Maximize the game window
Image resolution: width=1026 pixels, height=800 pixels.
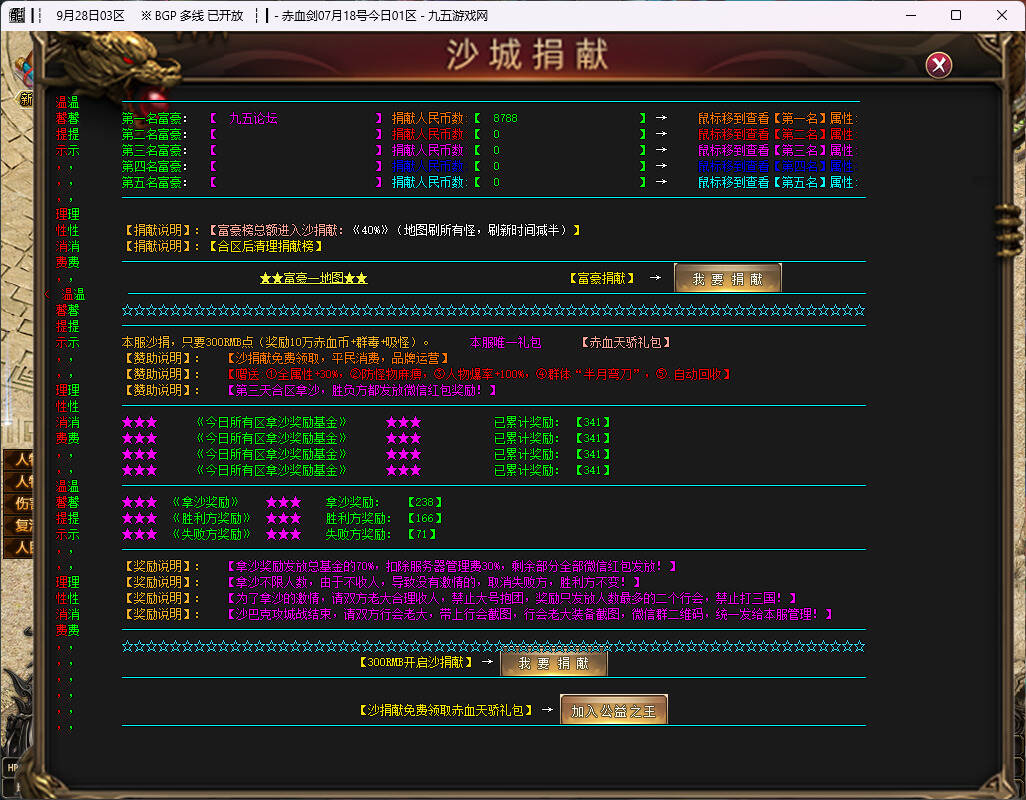956,15
